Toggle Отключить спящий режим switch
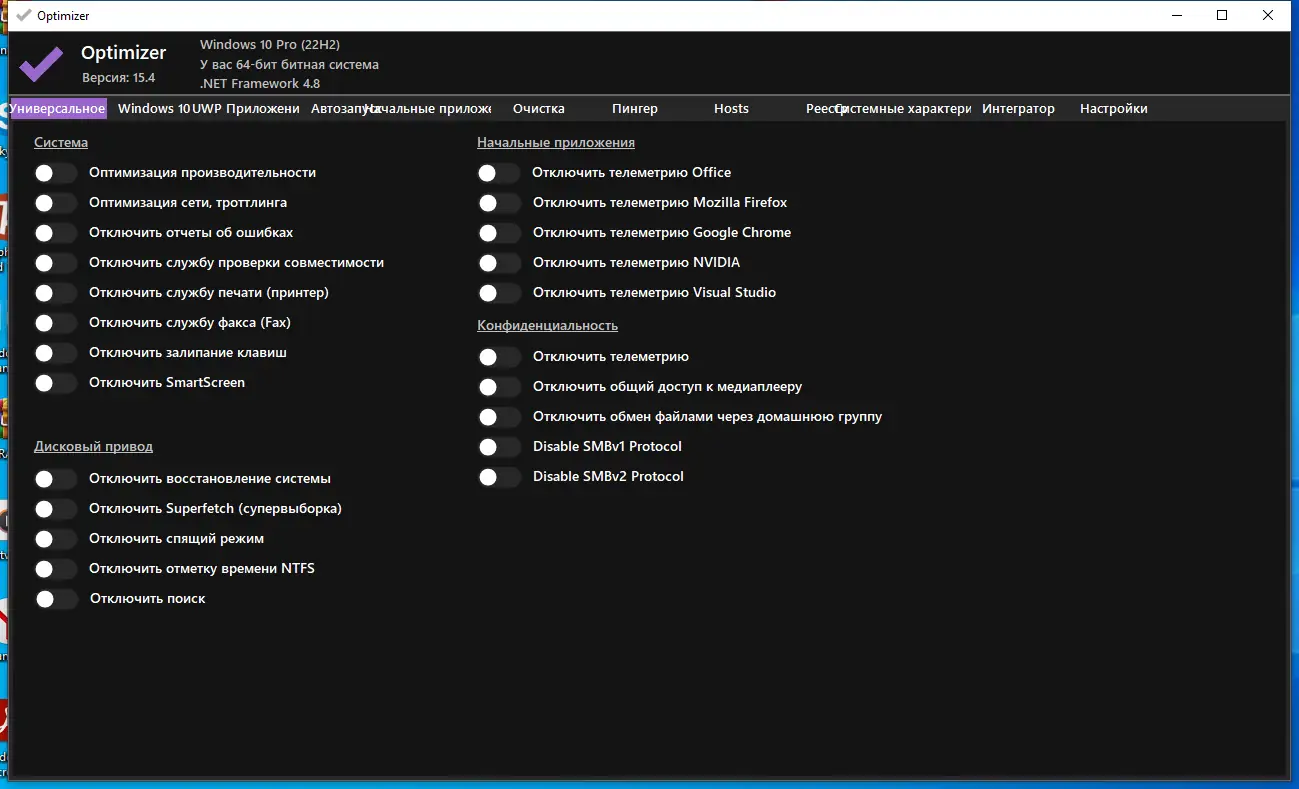 click(x=55, y=539)
